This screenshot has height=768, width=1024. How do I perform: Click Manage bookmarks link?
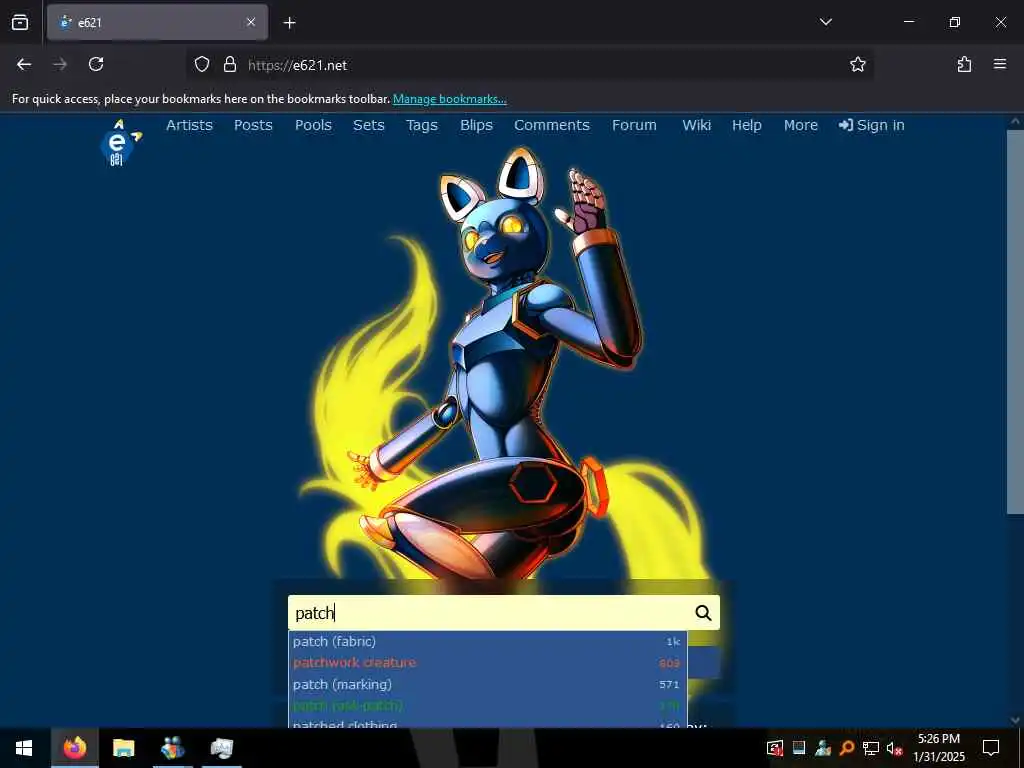click(x=449, y=99)
